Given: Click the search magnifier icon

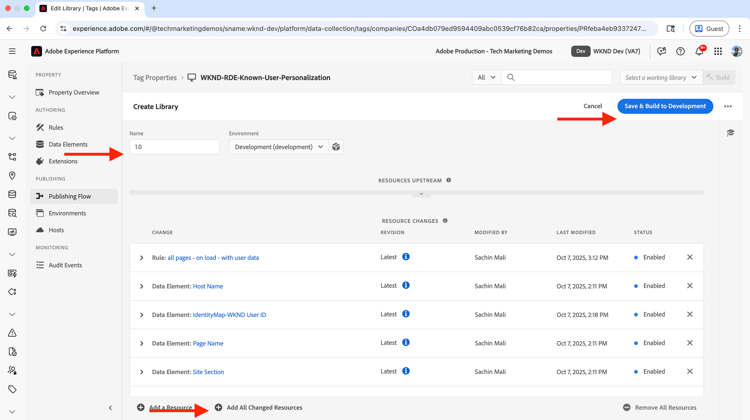Looking at the screenshot, I should (x=511, y=77).
